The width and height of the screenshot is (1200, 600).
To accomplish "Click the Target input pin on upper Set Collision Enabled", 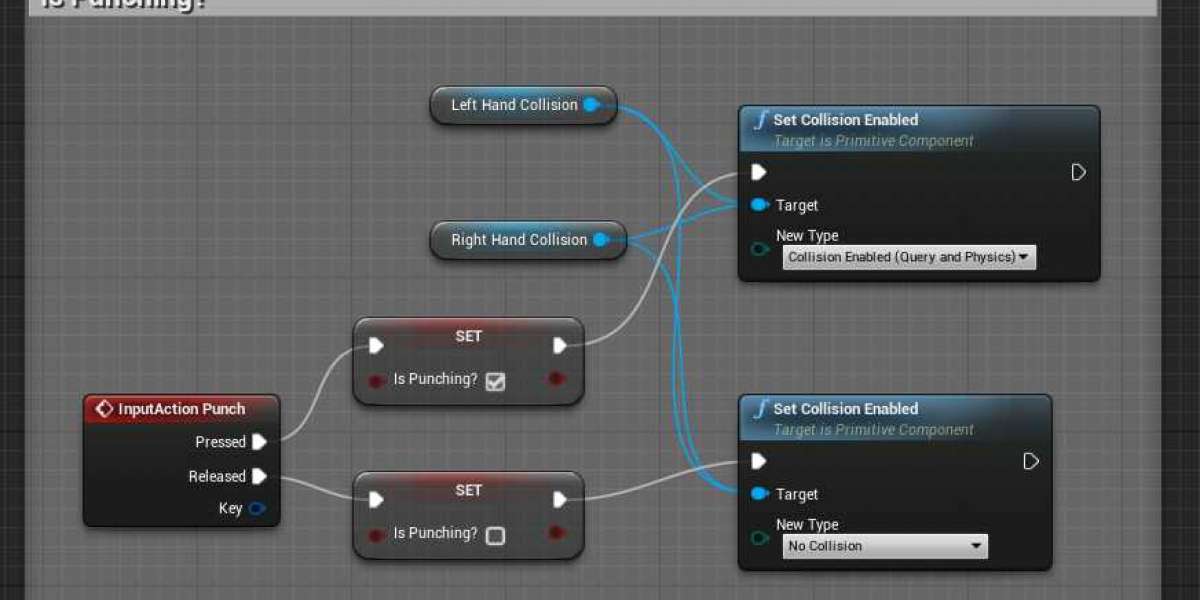I will coord(760,205).
